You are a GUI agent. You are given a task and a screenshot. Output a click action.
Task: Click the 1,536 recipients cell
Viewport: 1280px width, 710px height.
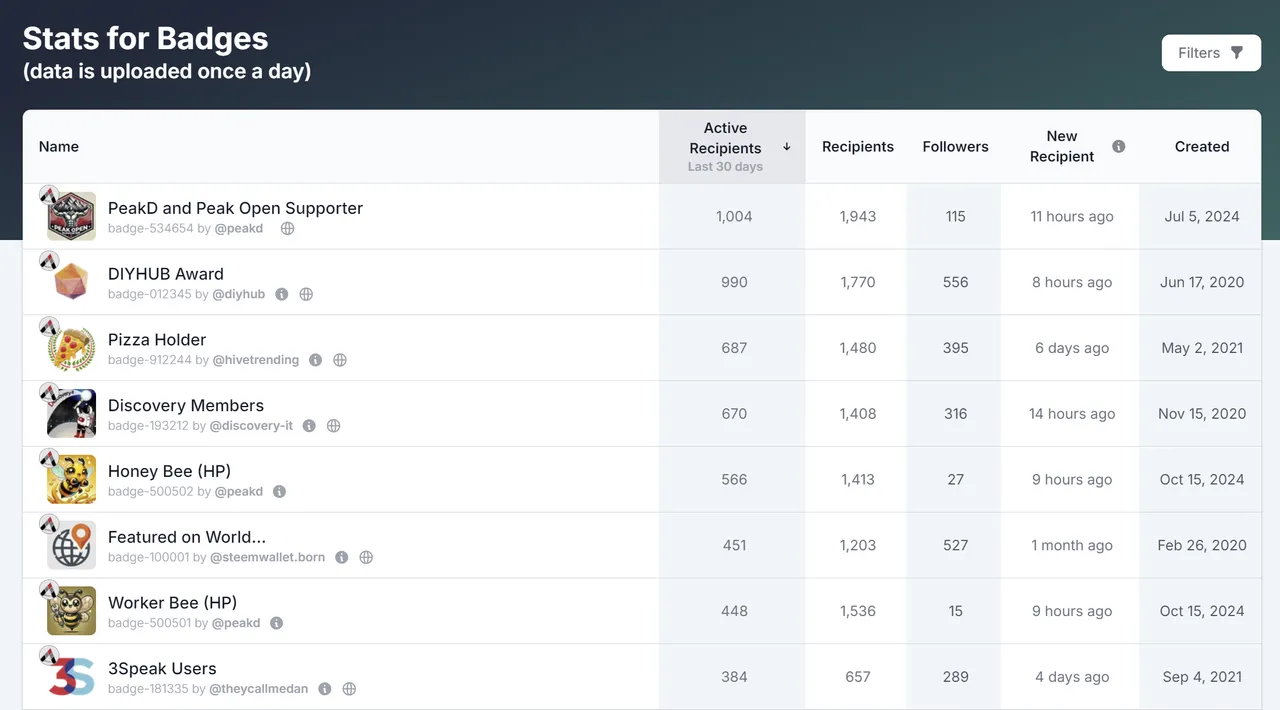pos(858,611)
